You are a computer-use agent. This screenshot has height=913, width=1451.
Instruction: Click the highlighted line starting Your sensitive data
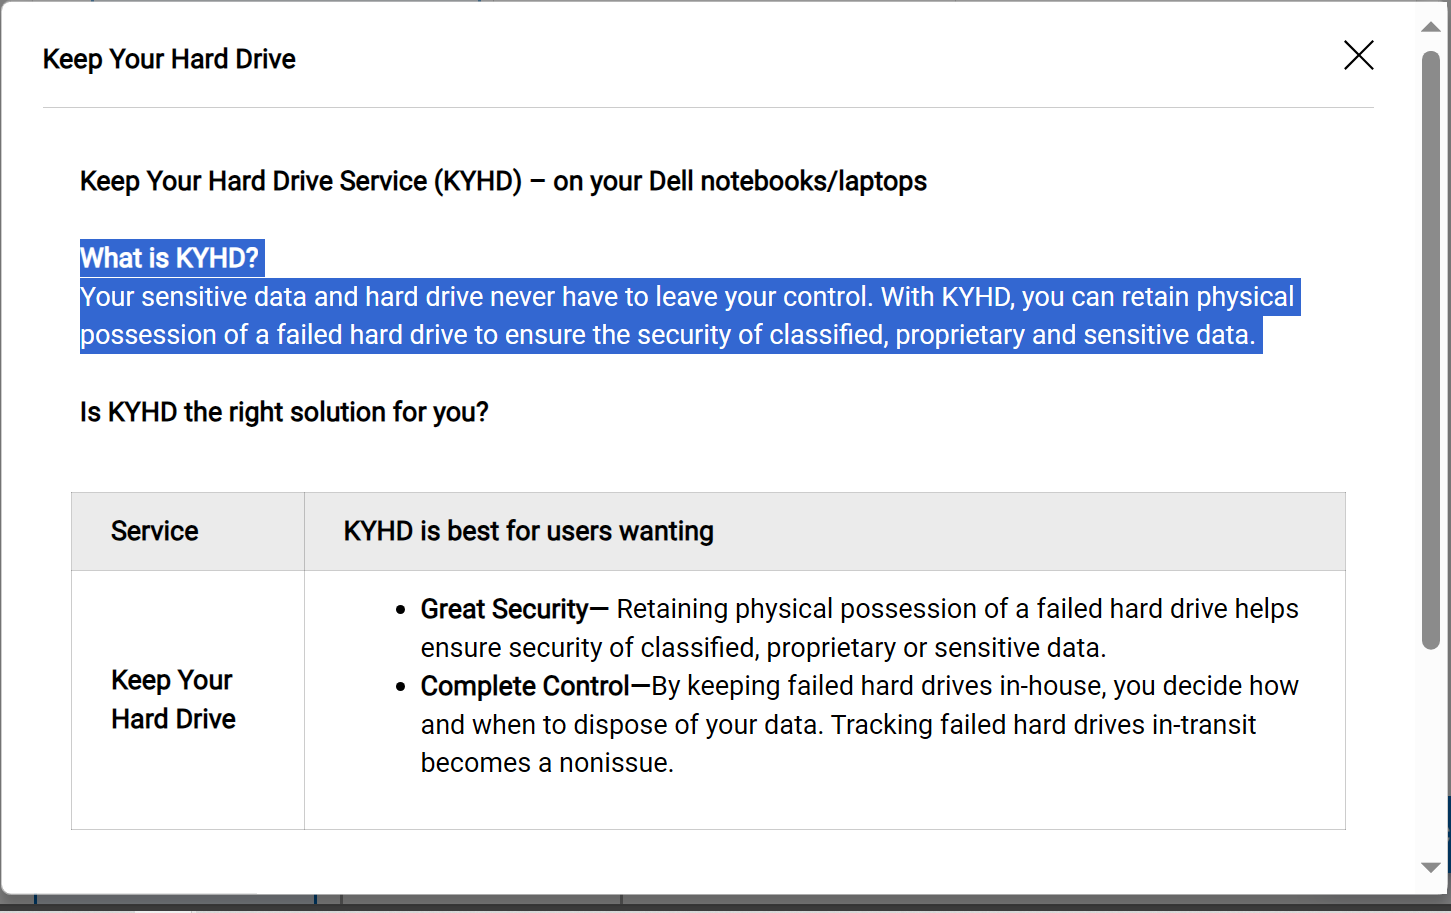[688, 297]
